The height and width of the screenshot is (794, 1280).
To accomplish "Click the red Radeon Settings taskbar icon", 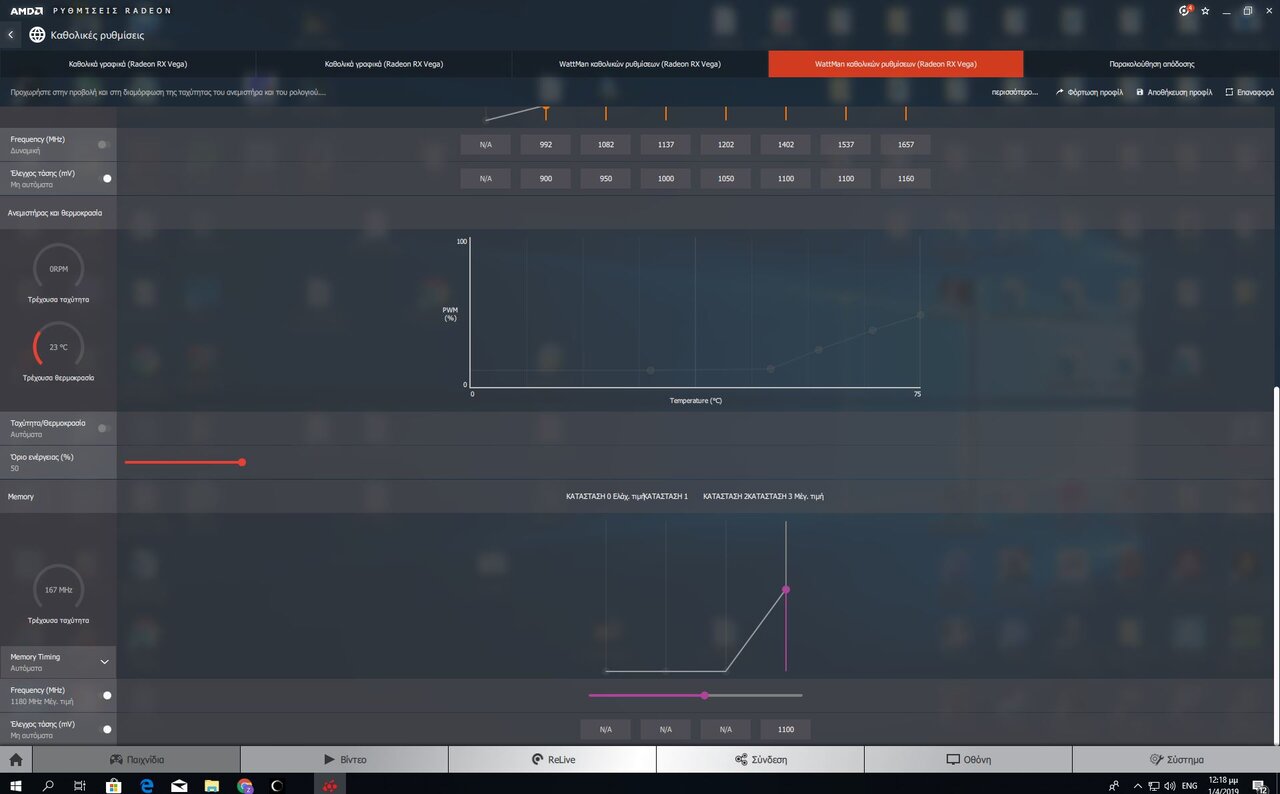I will click(328, 785).
